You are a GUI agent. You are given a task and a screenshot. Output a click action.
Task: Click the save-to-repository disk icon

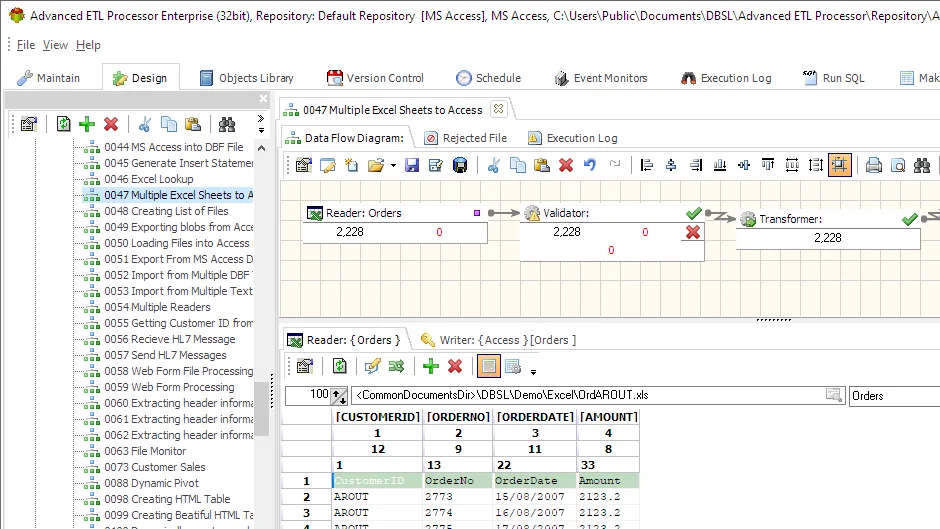pyautogui.click(x=460, y=165)
